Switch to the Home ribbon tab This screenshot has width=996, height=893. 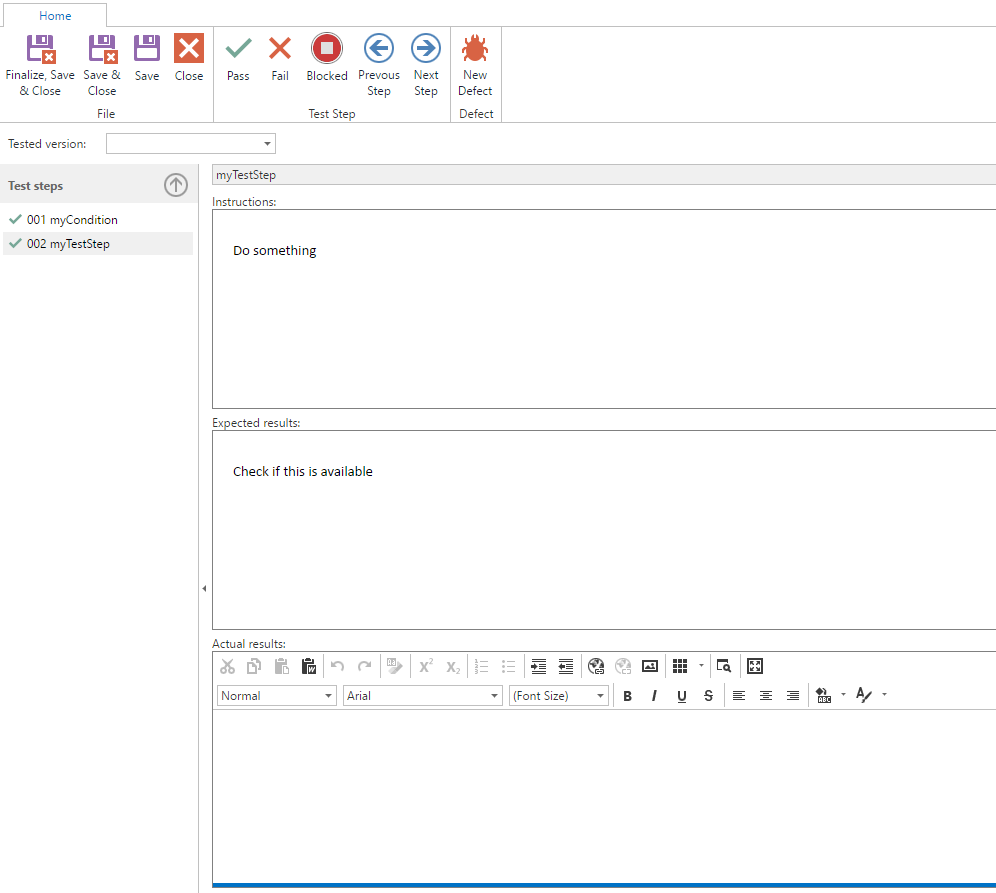[x=55, y=16]
